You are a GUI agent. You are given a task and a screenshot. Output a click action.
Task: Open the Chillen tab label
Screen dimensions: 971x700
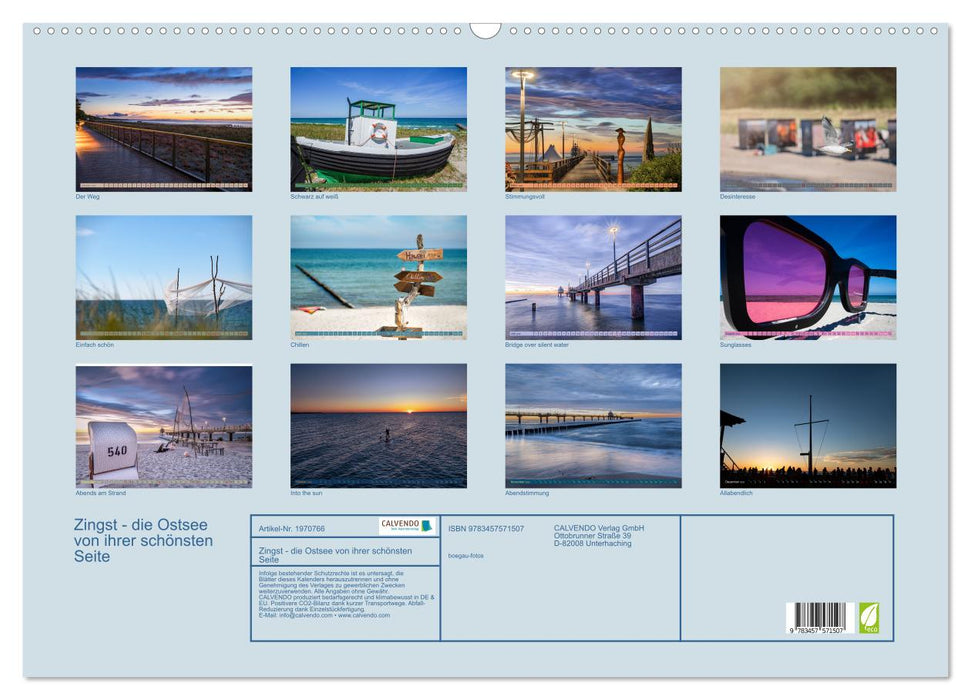click(300, 344)
